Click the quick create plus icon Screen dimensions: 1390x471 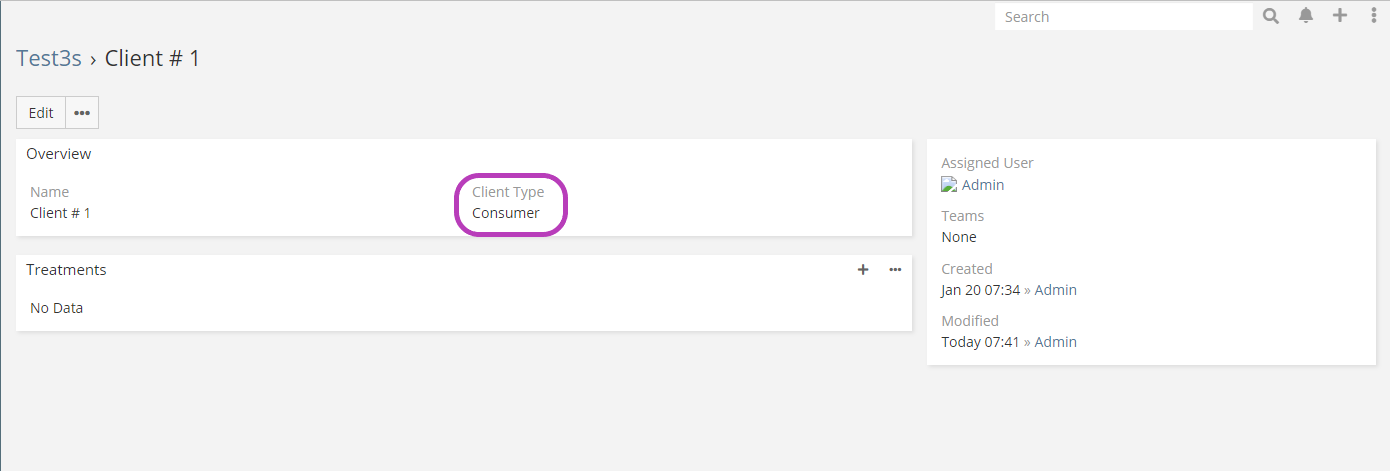(x=1340, y=16)
